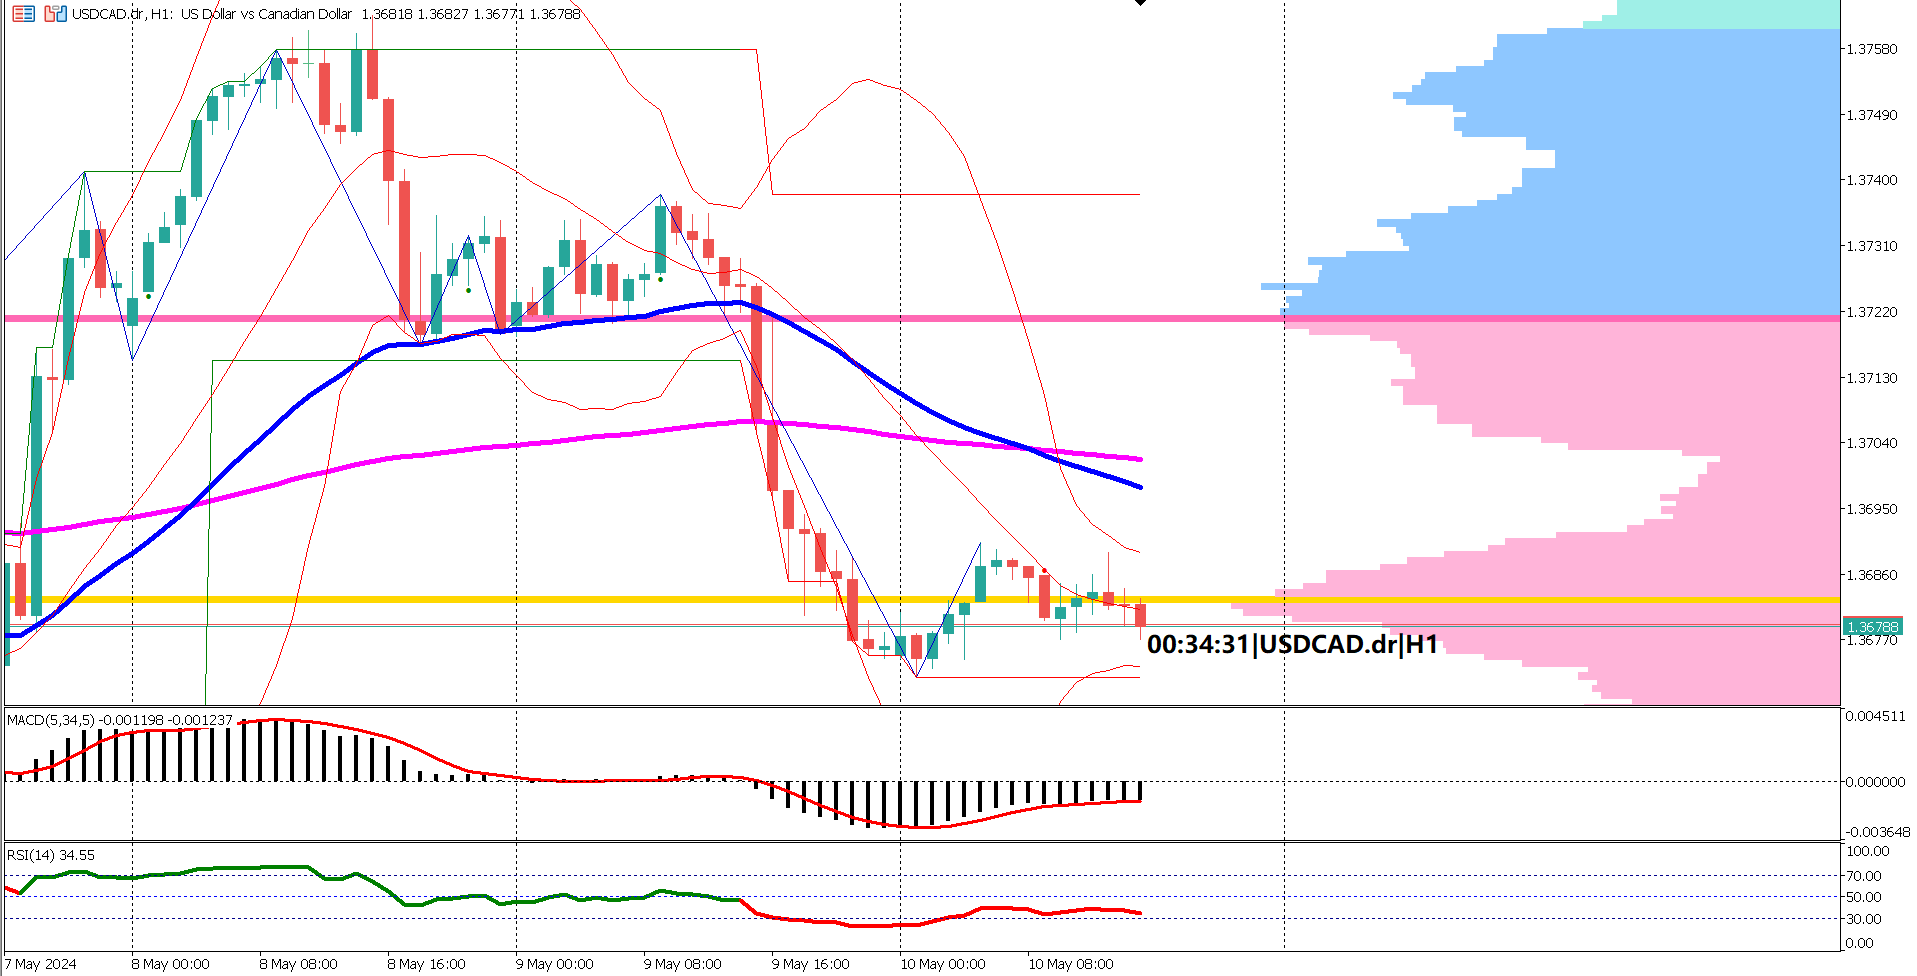Click the list-style market watch icon
The width and height of the screenshot is (1917, 976).
pos(23,14)
